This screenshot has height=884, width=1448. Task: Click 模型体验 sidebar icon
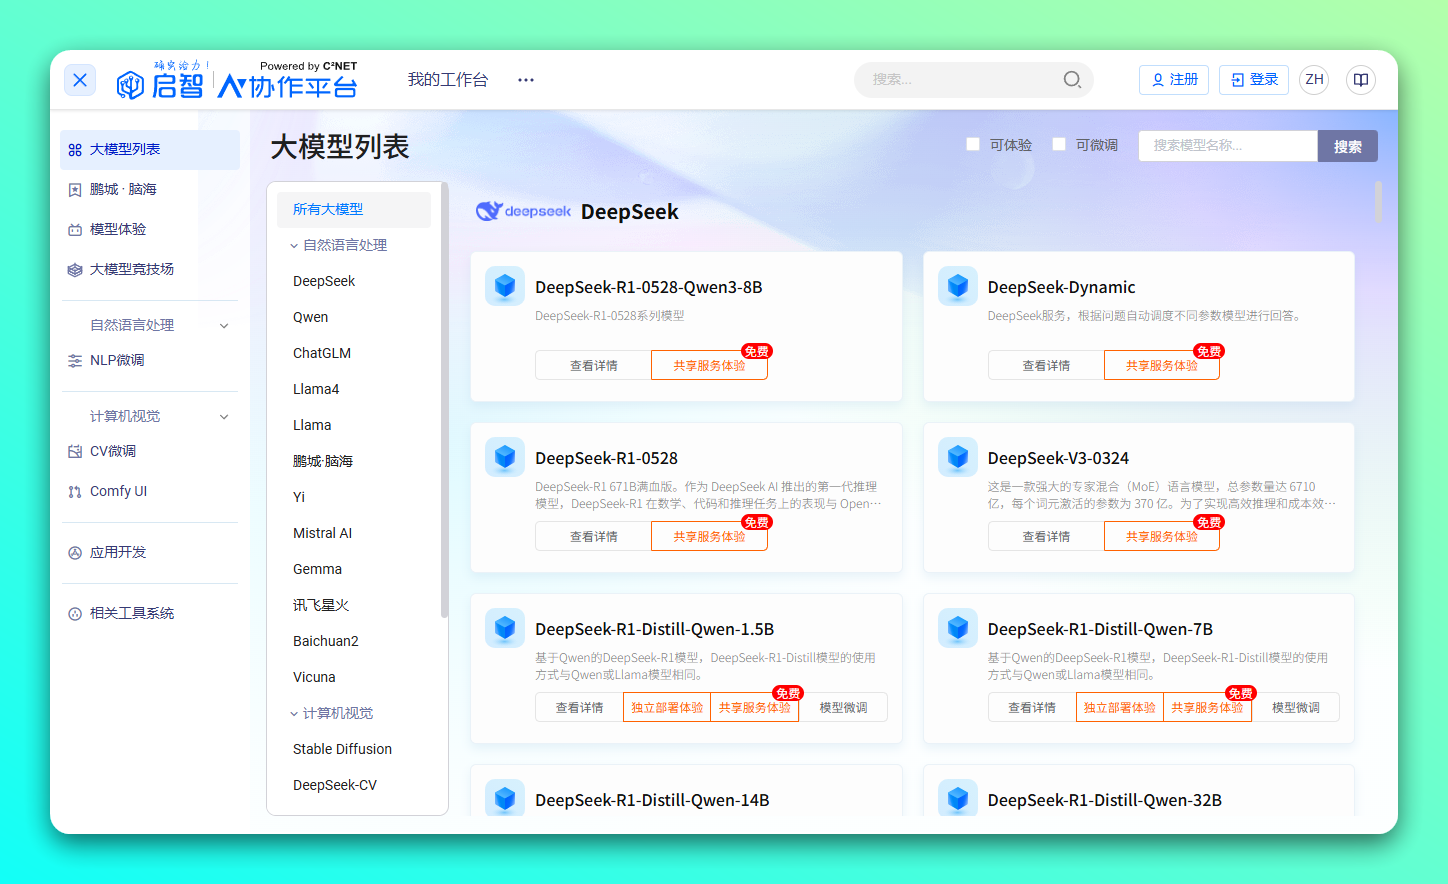coord(75,230)
